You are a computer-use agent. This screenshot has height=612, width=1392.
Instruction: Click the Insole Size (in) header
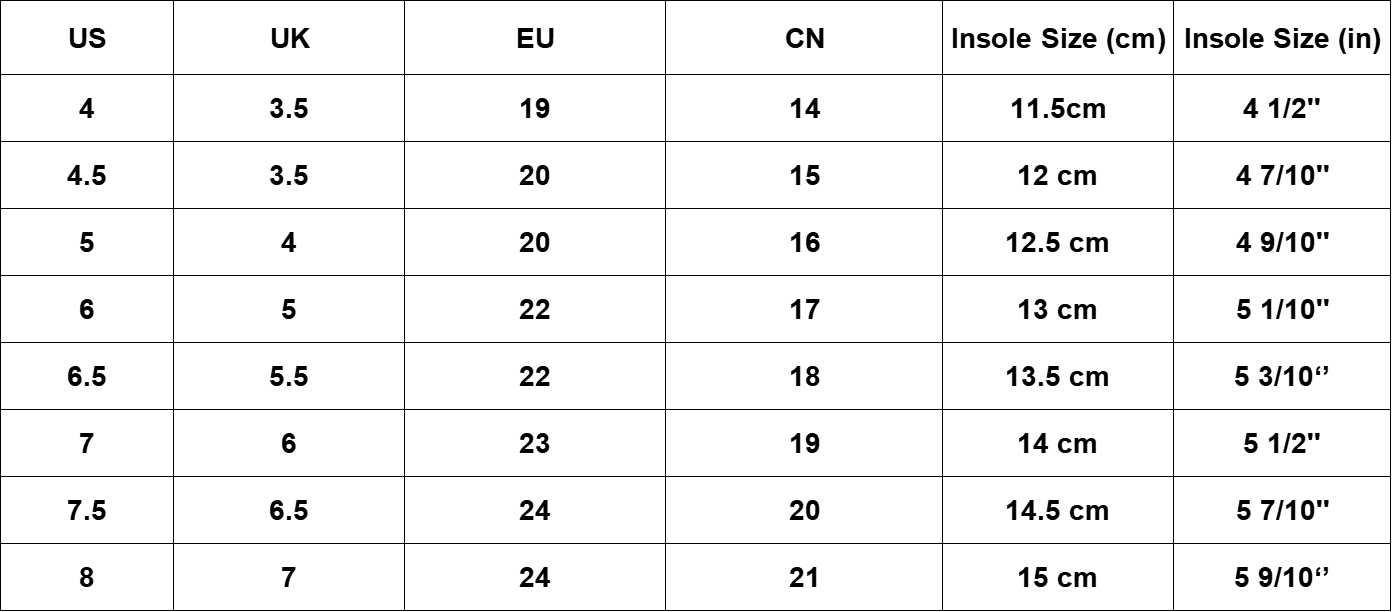coord(1283,40)
